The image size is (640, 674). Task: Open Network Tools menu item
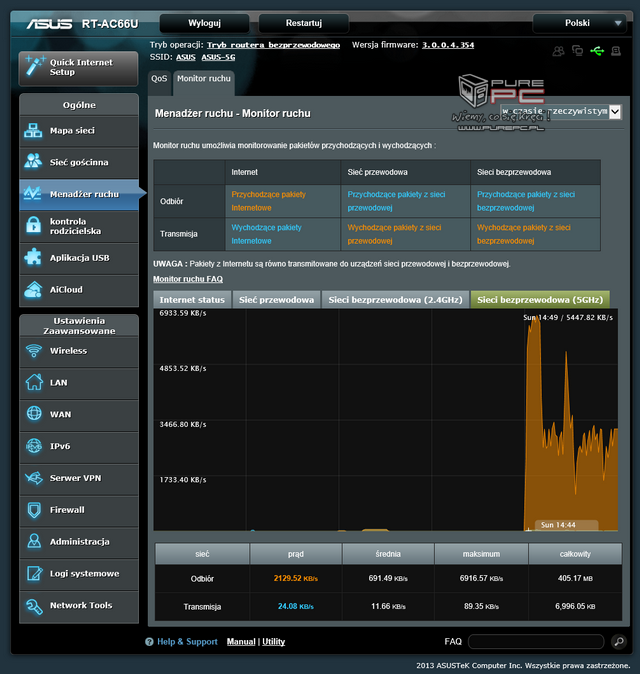(x=79, y=607)
